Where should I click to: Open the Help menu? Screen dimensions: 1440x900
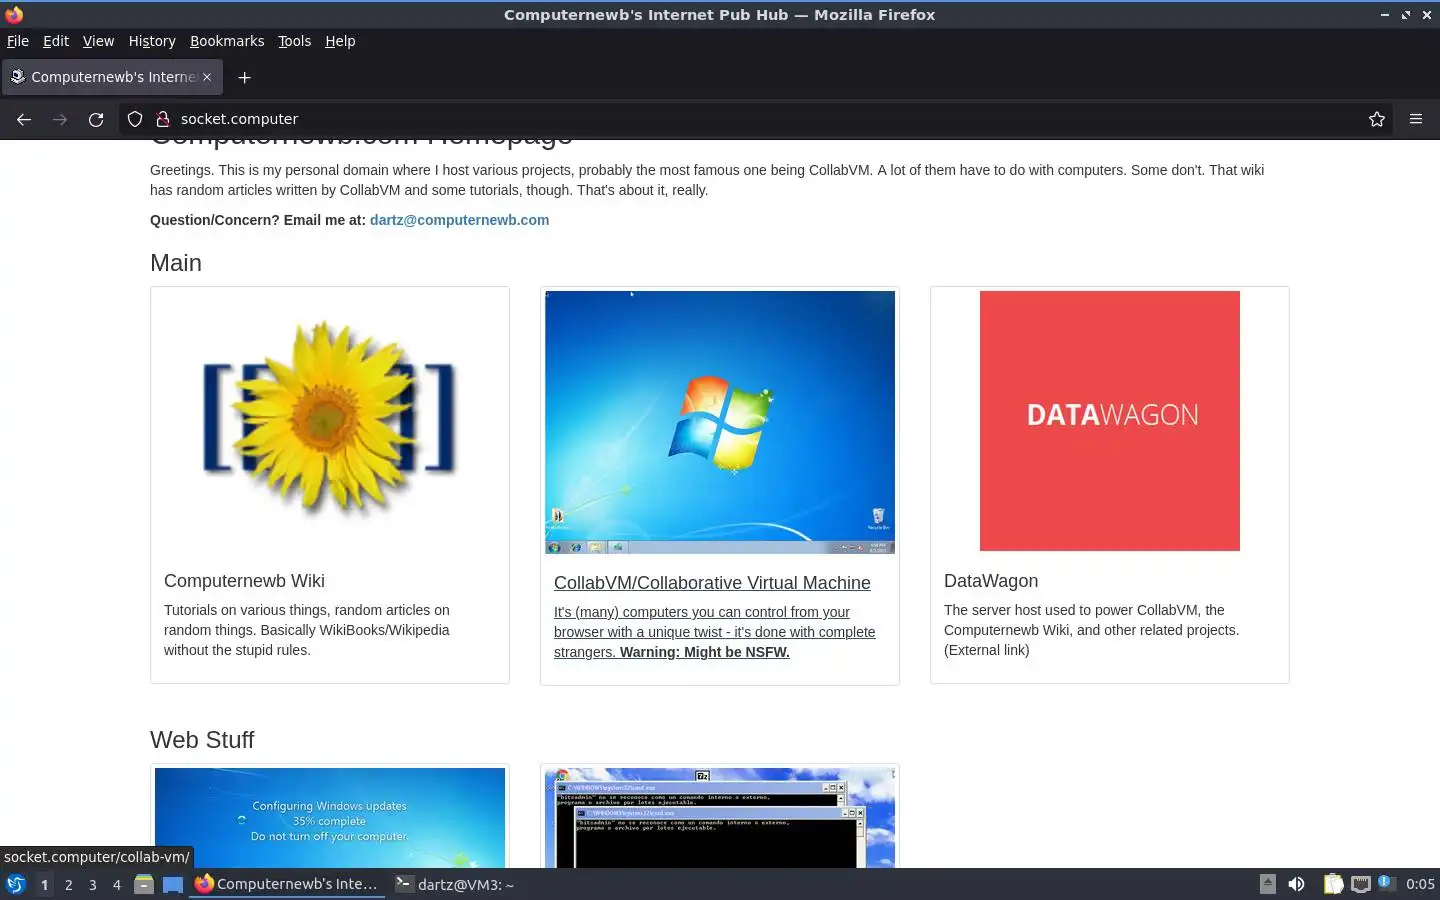pos(340,41)
